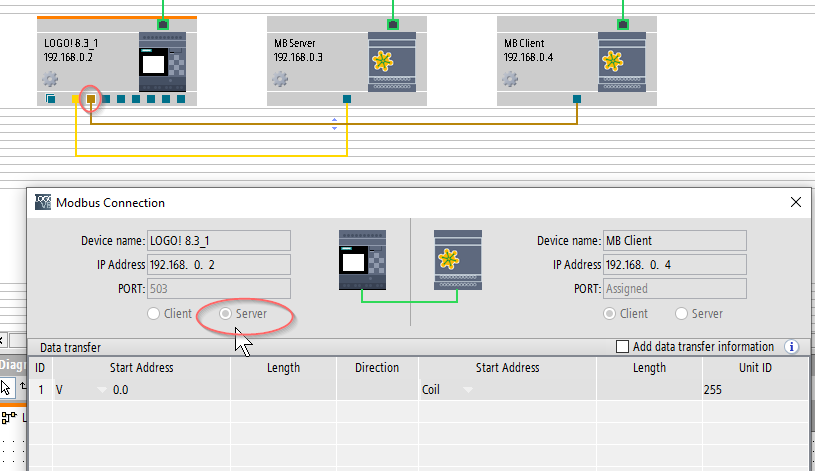Enable Add data transfer information checkbox

click(622, 347)
